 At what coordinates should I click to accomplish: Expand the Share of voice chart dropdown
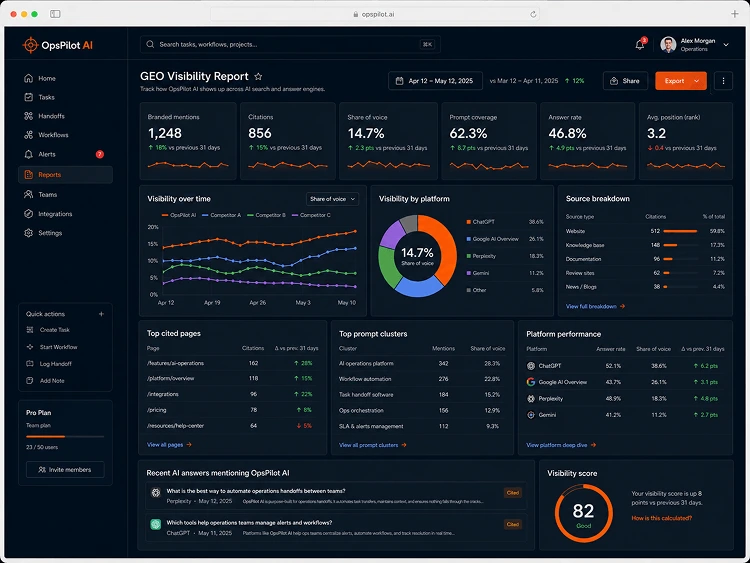click(332, 199)
